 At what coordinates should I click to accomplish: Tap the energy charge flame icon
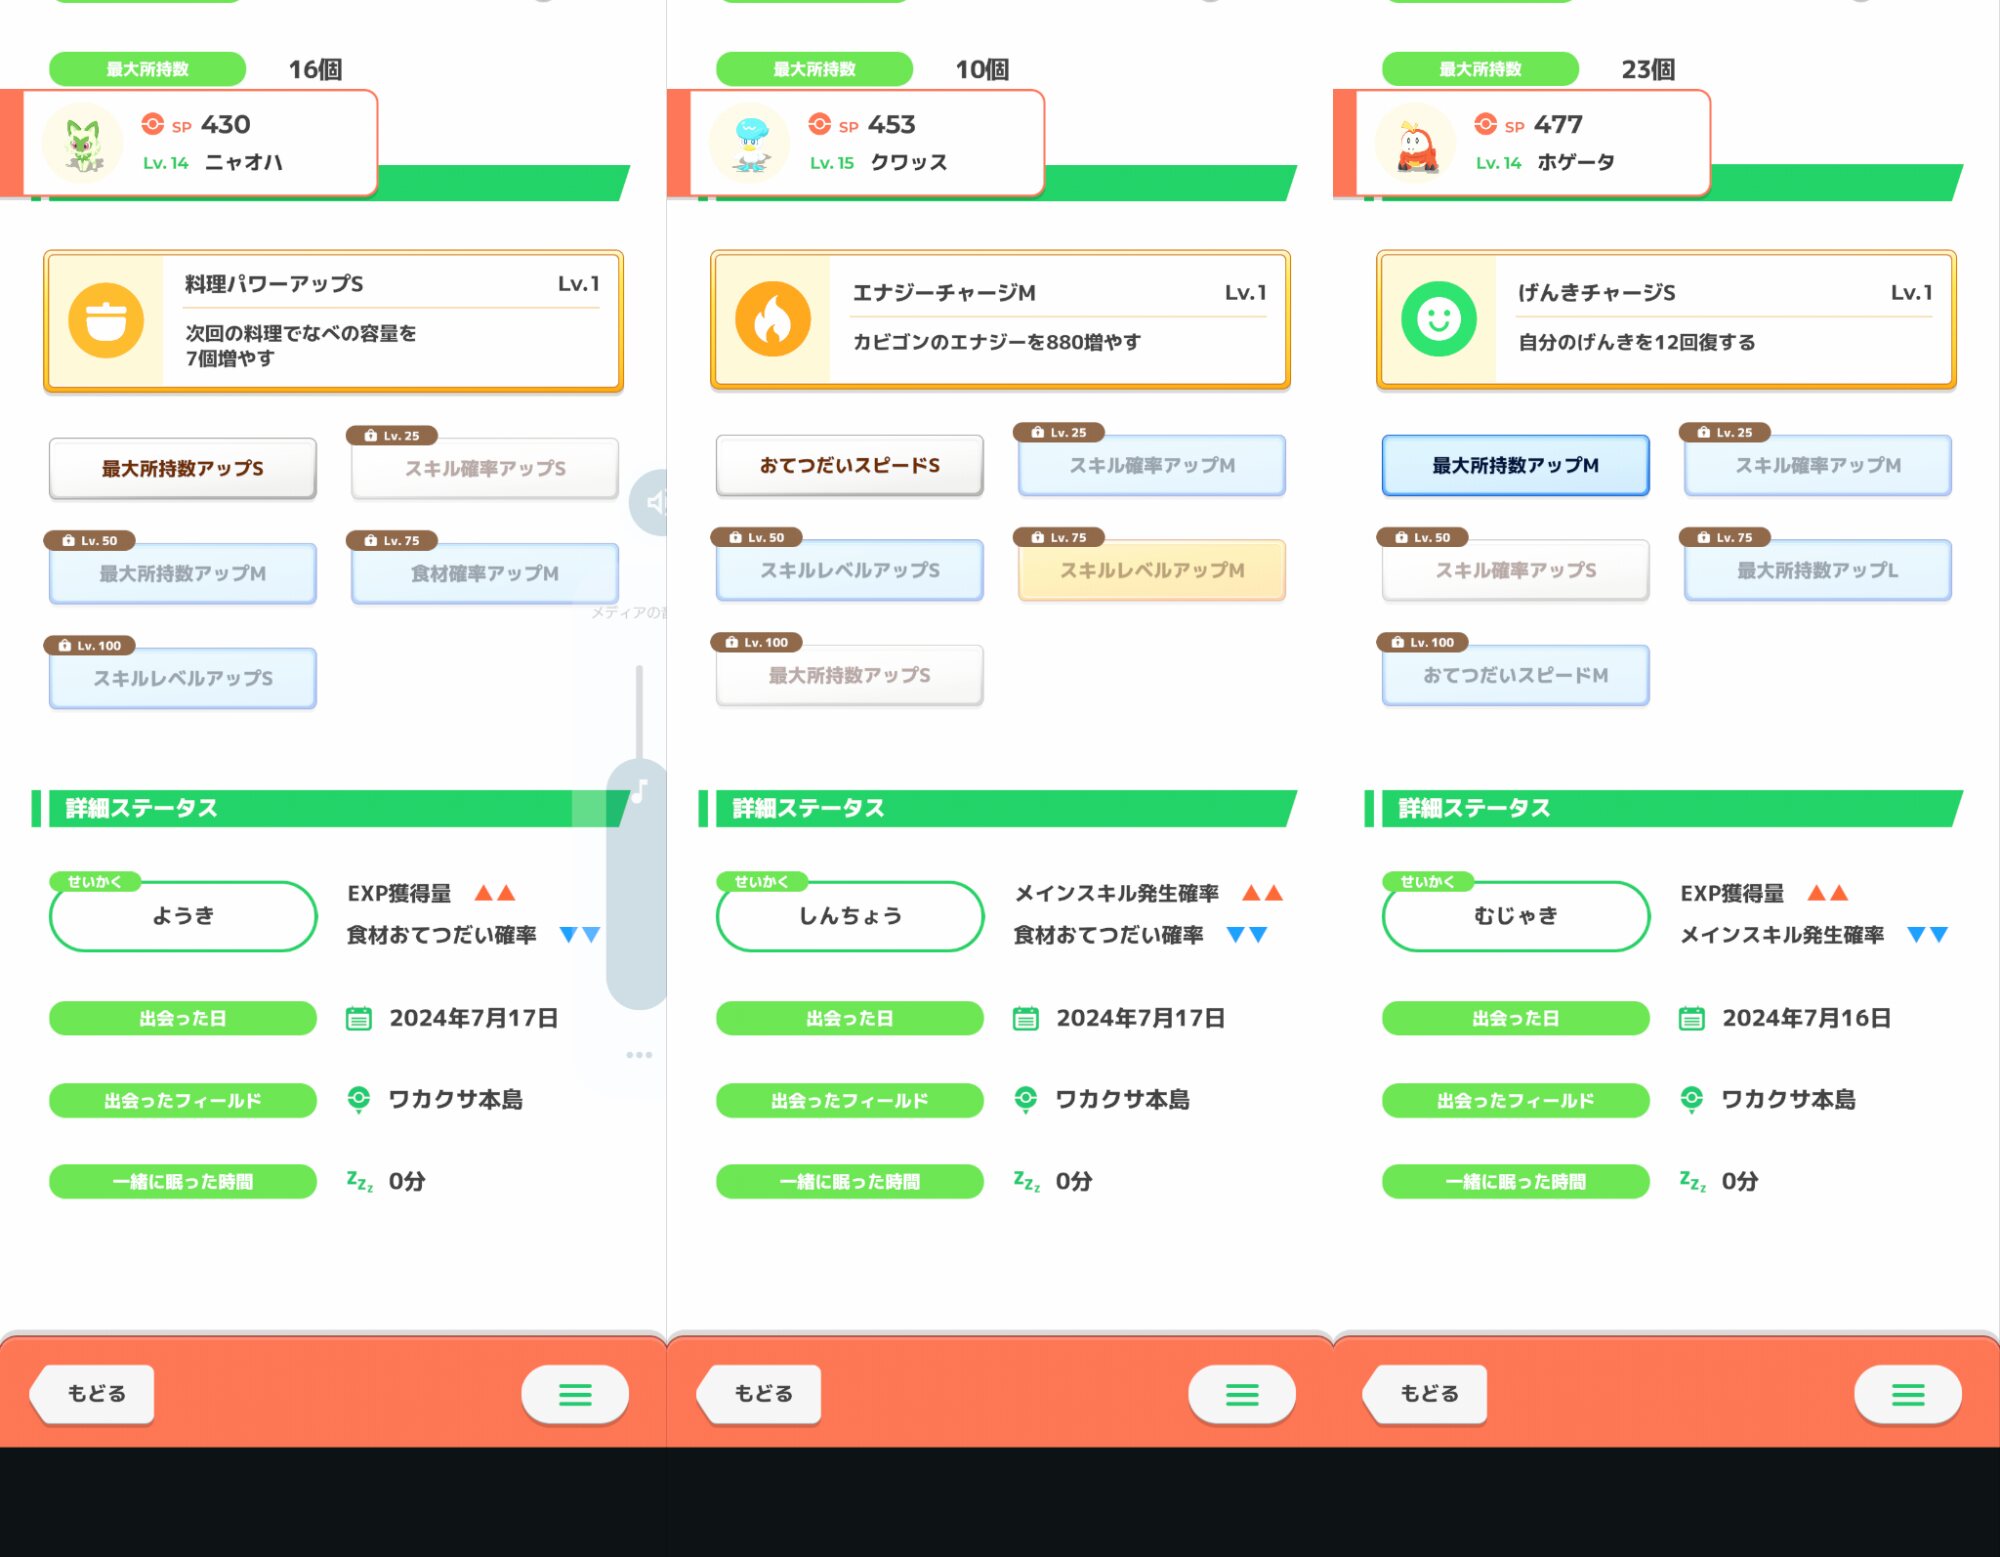[x=773, y=319]
